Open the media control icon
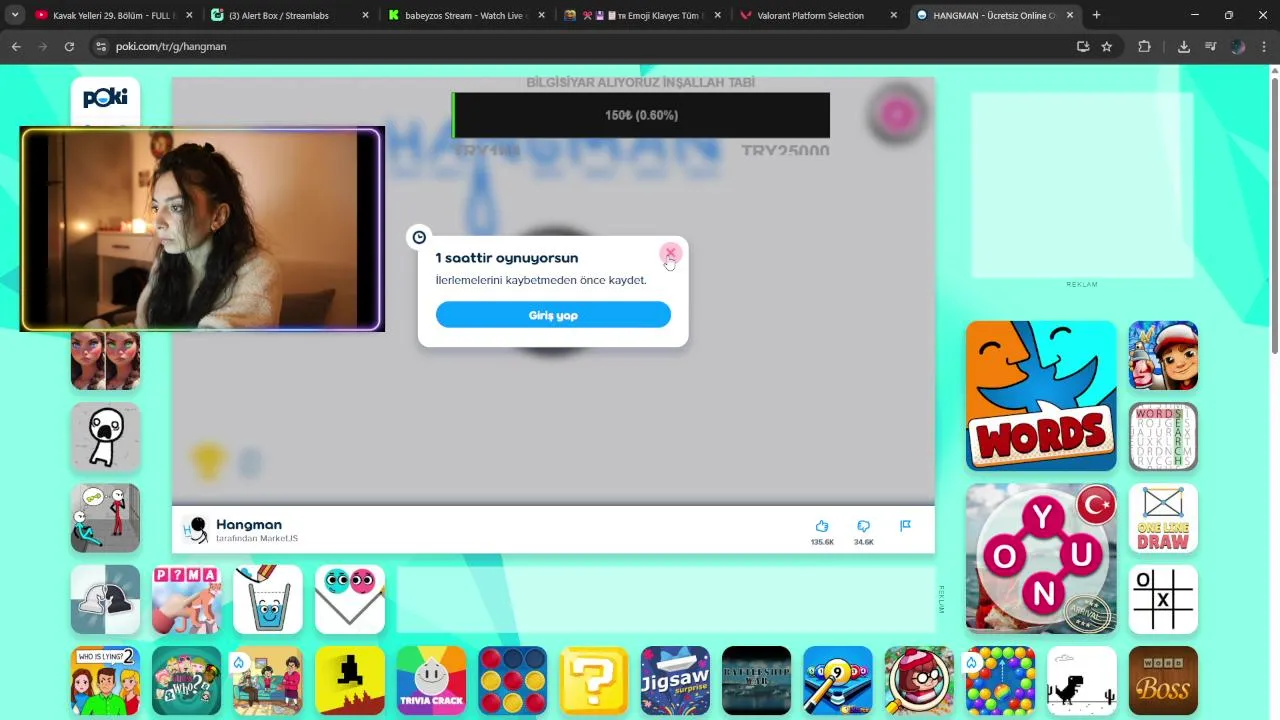 point(1211,46)
